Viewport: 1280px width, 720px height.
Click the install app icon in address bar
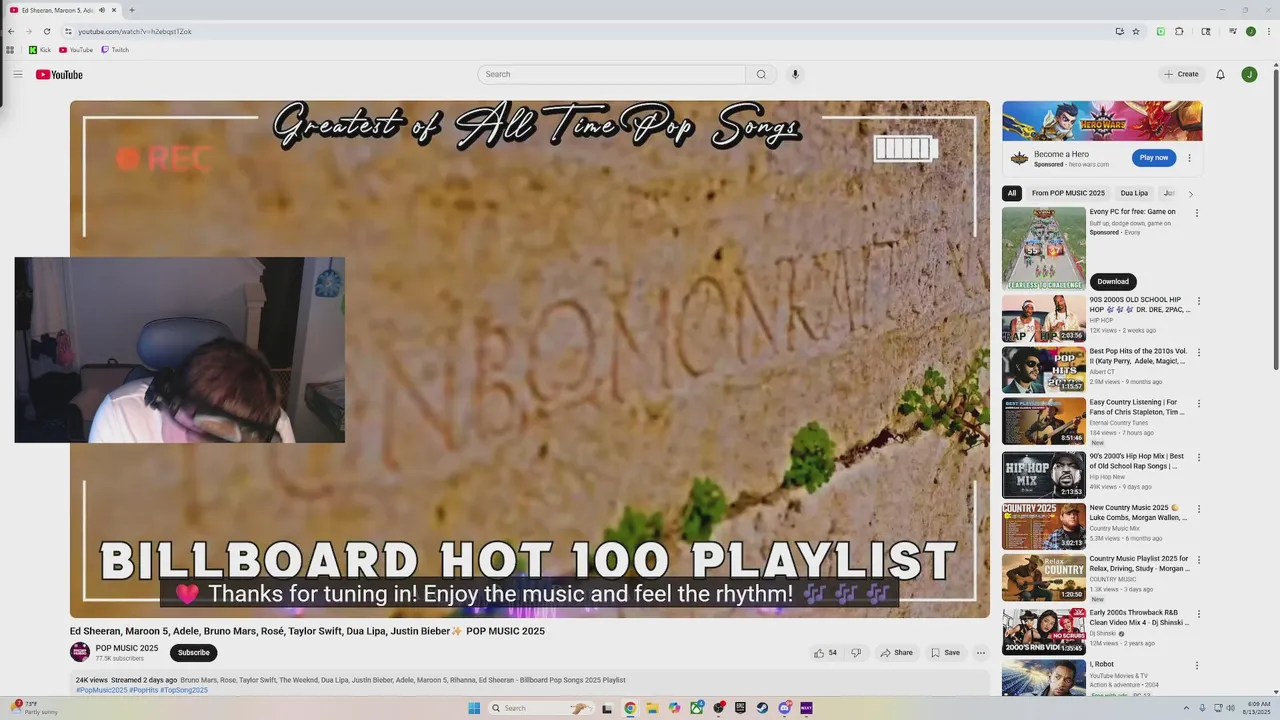(x=1119, y=31)
